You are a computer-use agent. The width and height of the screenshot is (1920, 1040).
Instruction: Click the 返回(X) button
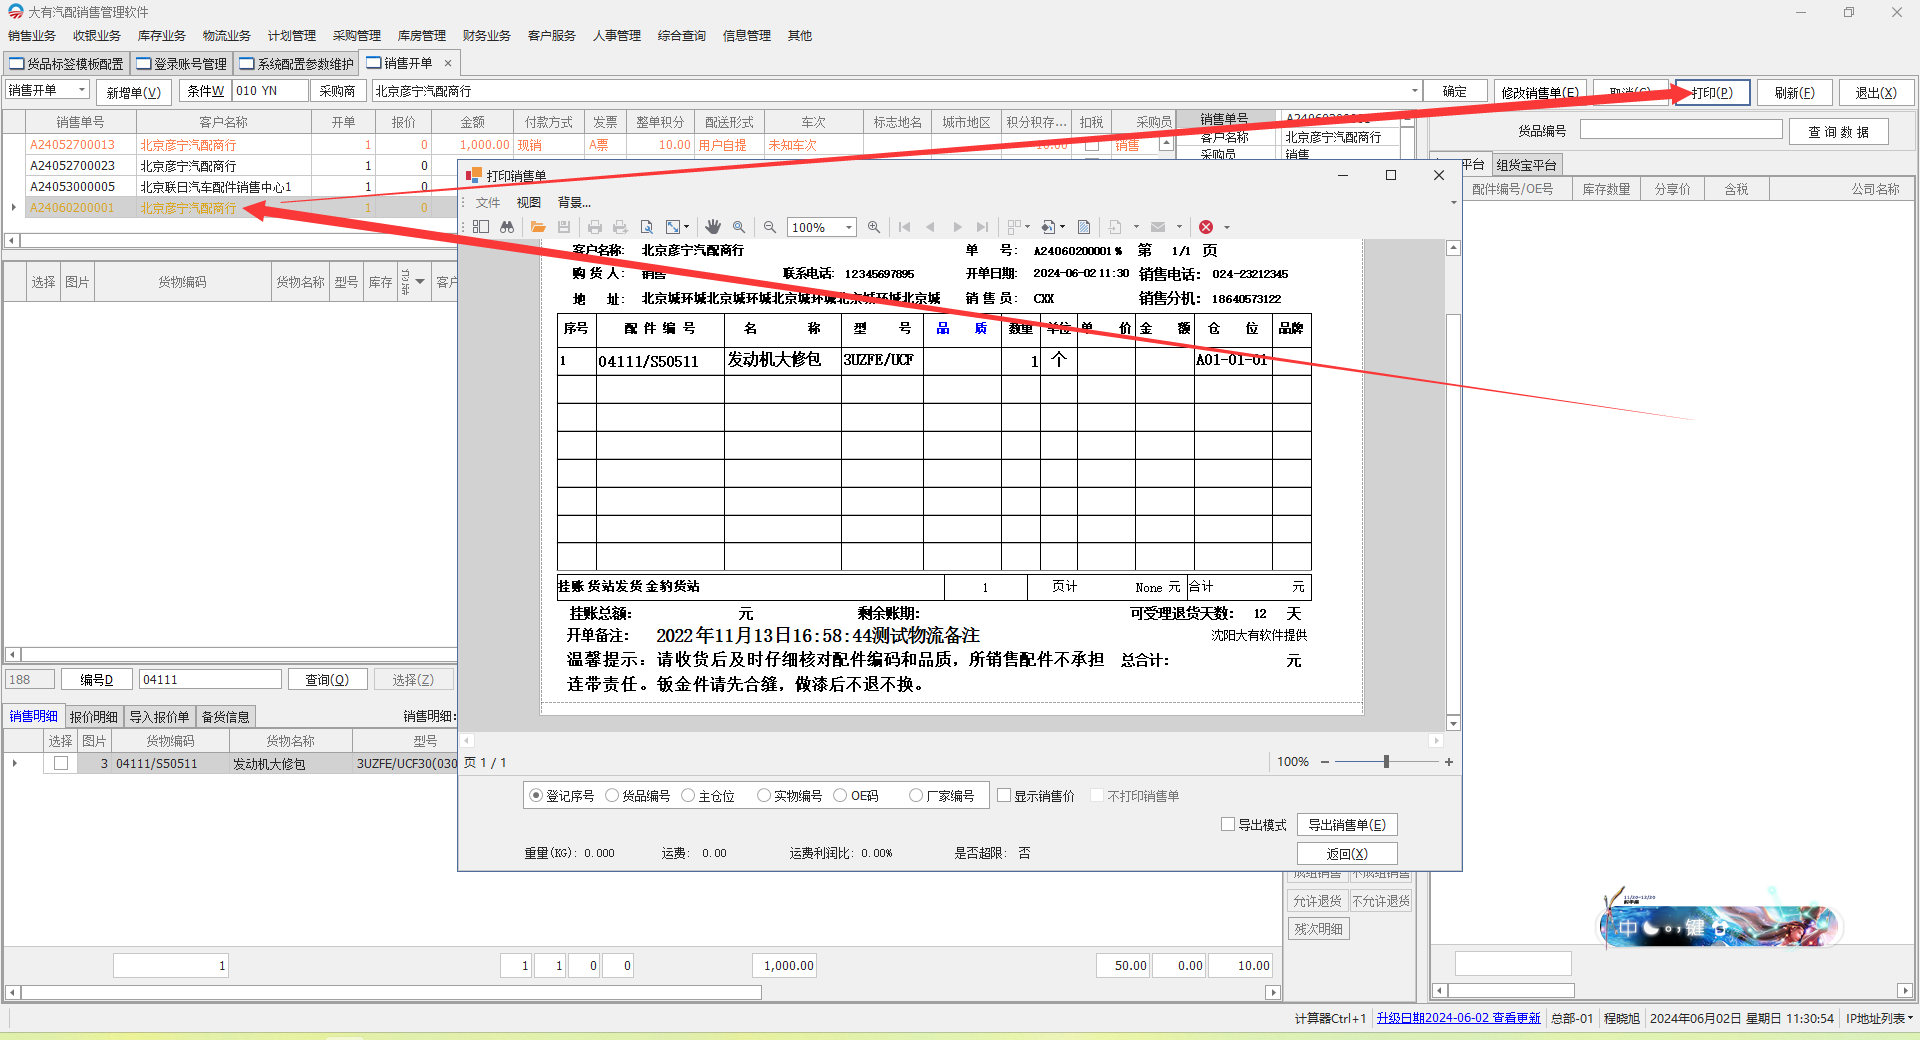click(1347, 854)
